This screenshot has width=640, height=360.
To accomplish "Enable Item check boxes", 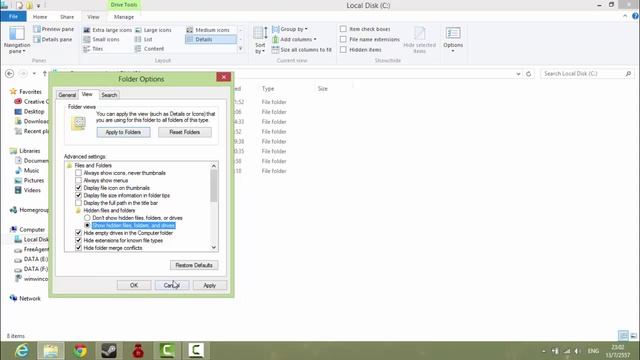I will pyautogui.click(x=343, y=29).
